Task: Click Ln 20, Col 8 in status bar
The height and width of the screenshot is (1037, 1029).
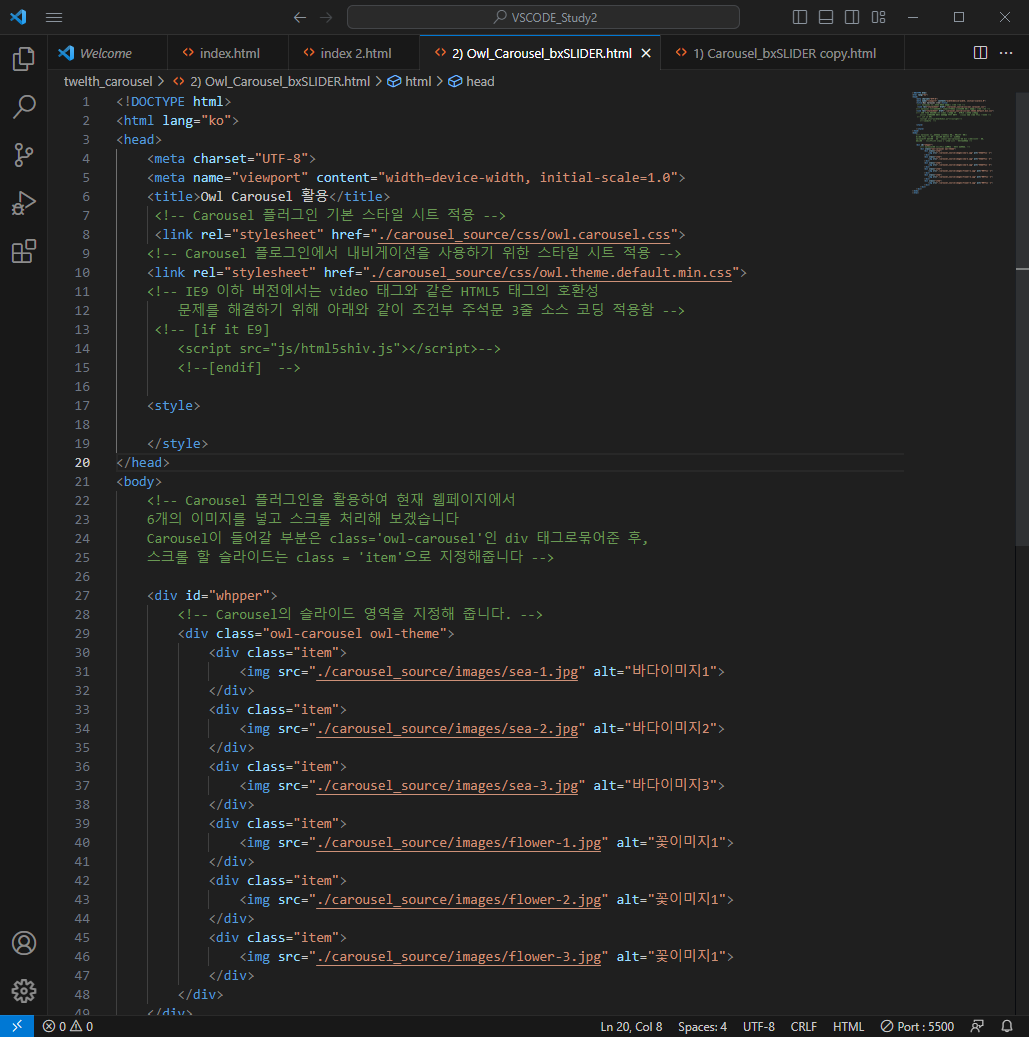Action: pos(631,1026)
